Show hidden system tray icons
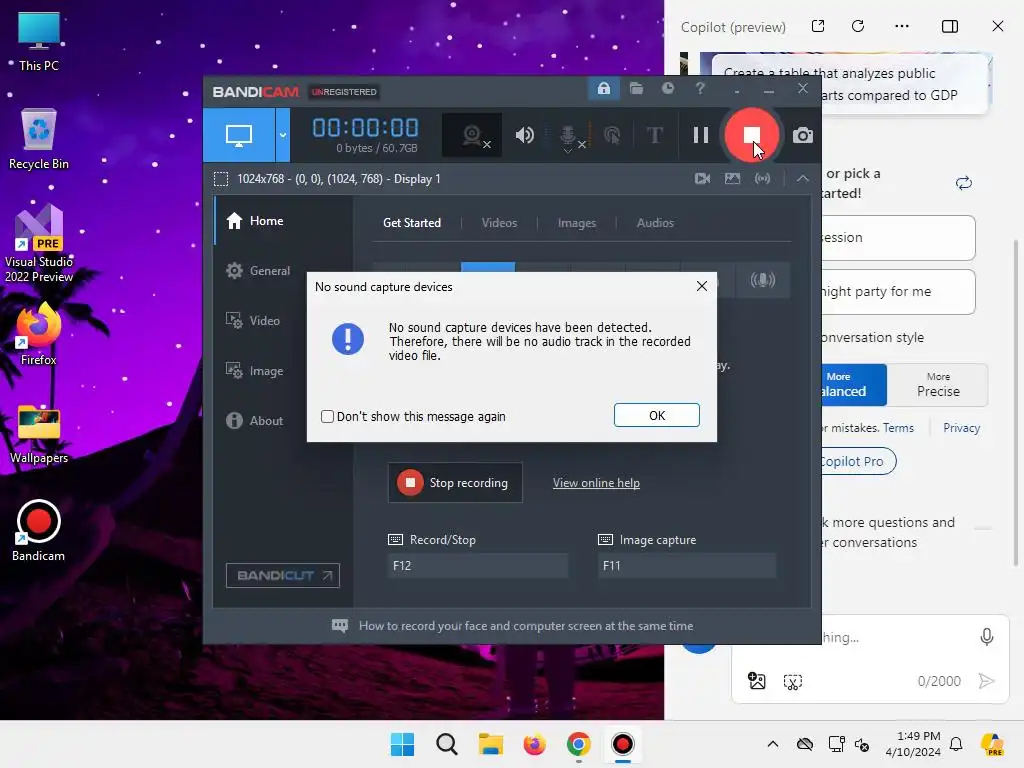 (x=773, y=744)
